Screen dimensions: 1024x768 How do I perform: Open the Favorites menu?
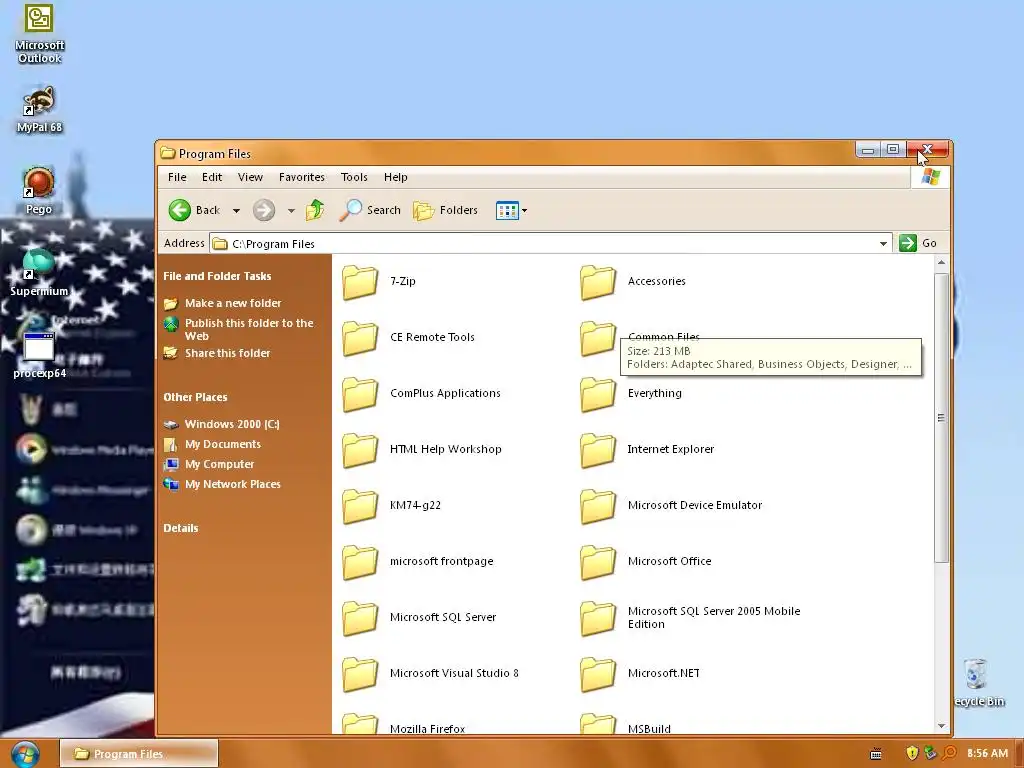click(302, 177)
